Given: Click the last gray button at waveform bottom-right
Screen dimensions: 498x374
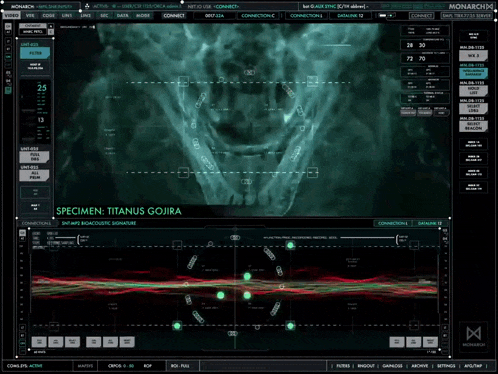Looking at the screenshot, I should coord(430,342).
